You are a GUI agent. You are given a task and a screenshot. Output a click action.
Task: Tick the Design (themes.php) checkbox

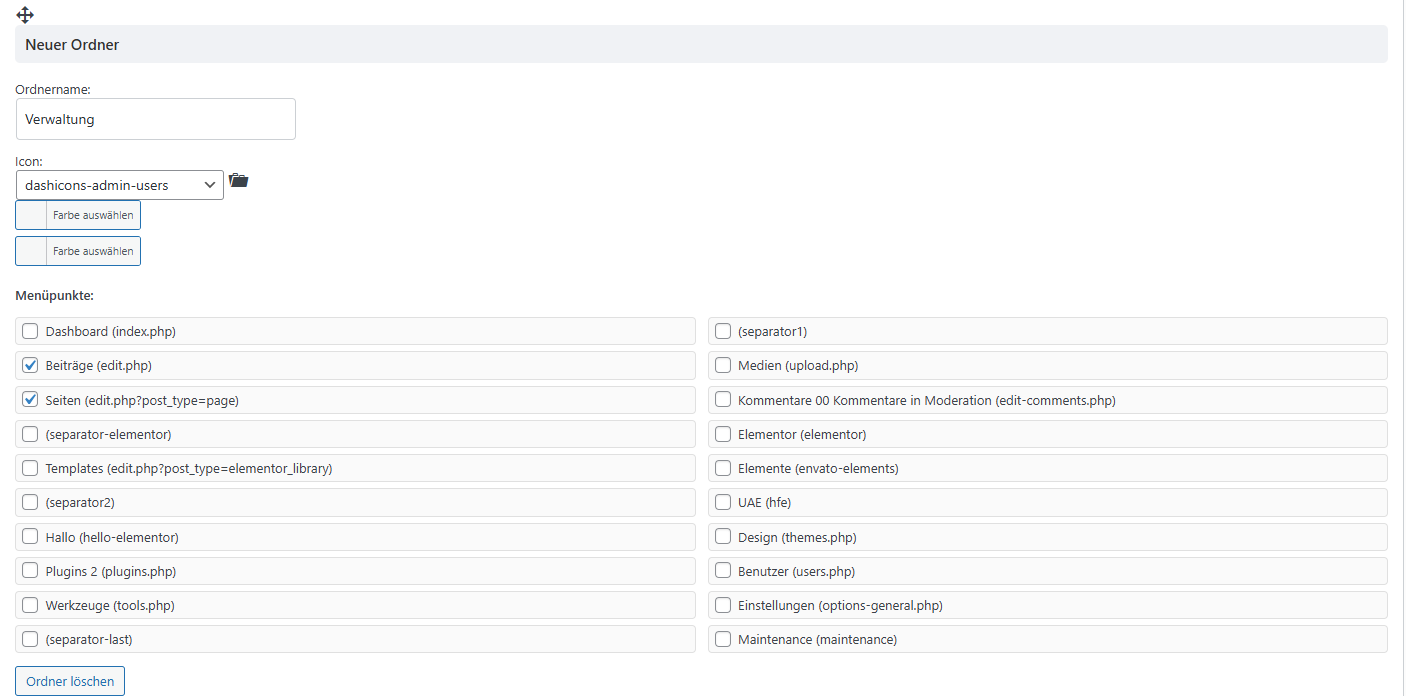723,537
